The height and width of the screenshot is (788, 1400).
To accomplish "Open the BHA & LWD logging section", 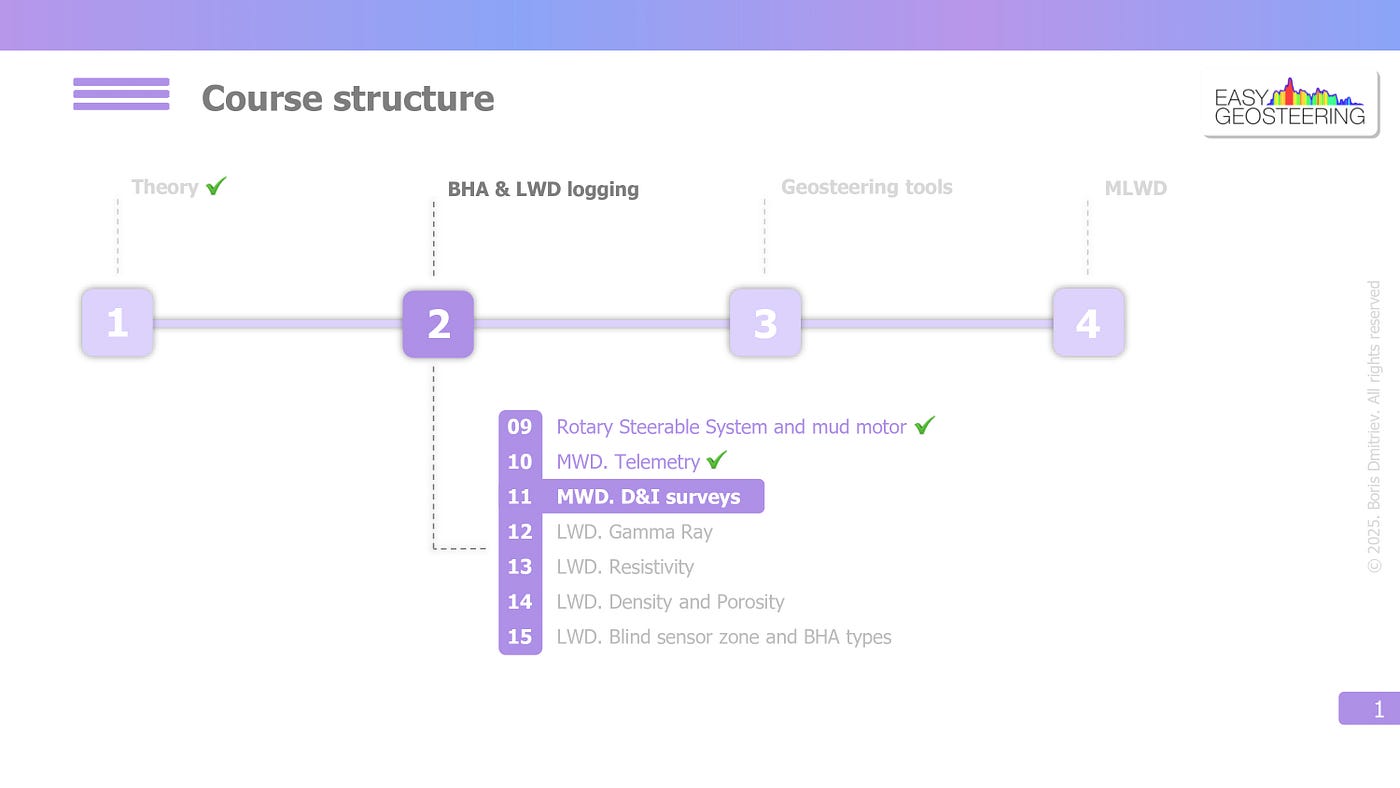I will click(x=543, y=189).
